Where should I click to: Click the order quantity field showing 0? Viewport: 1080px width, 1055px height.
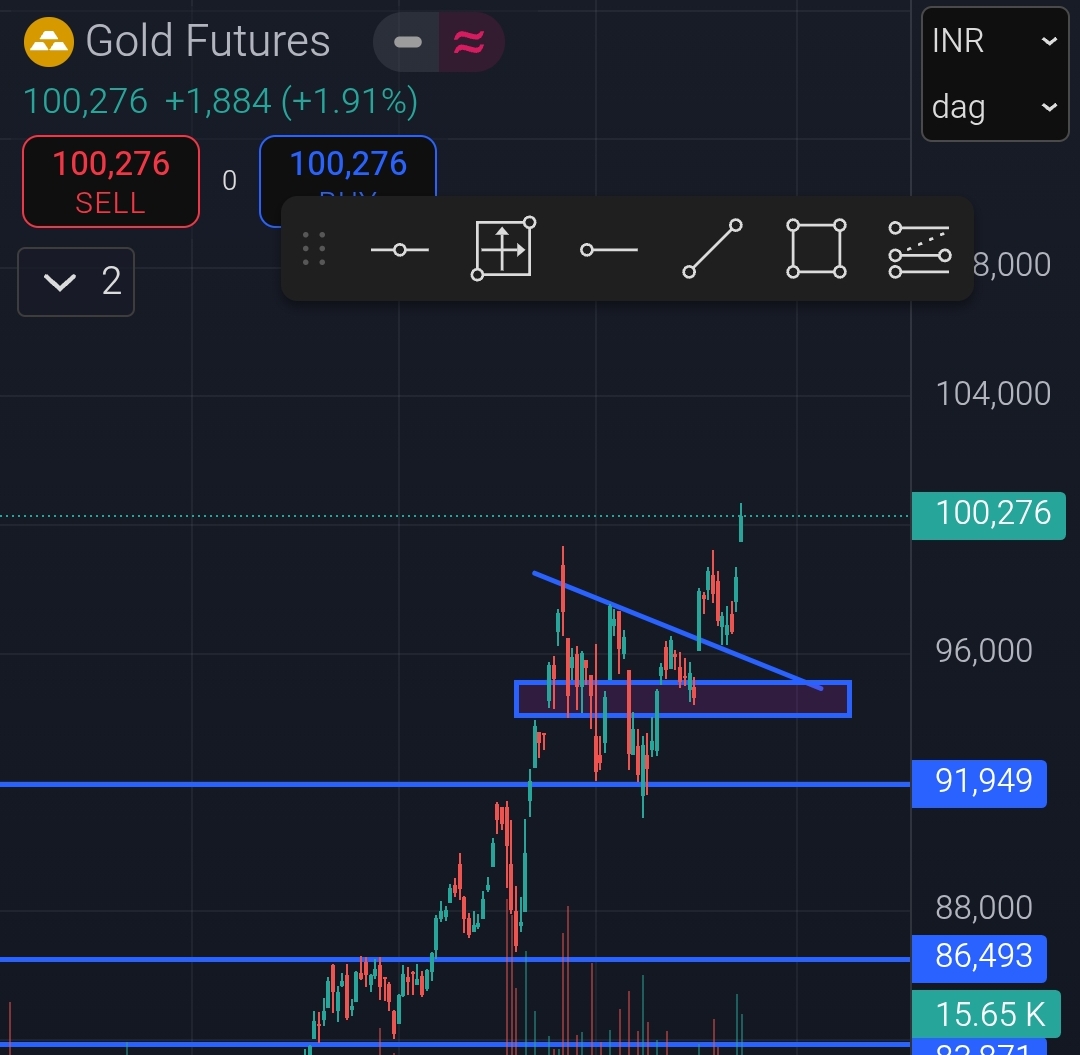click(x=229, y=181)
